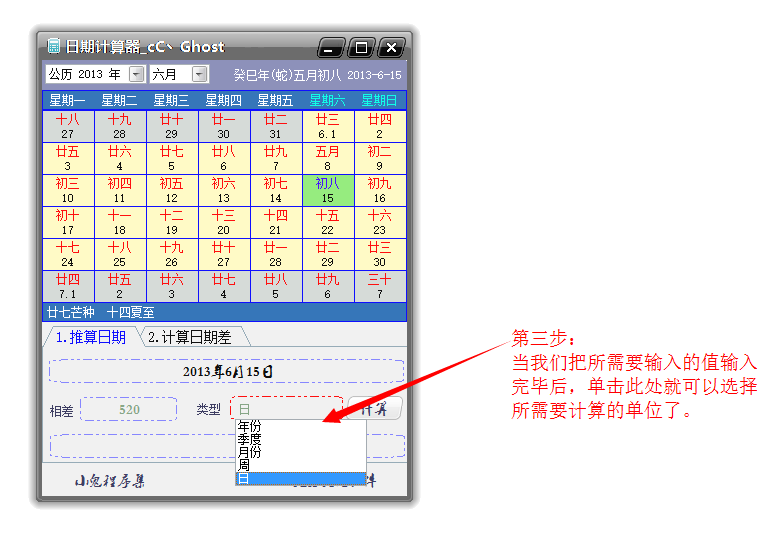Click the calculator app icon in title bar
The height and width of the screenshot is (544, 771).
(54, 46)
